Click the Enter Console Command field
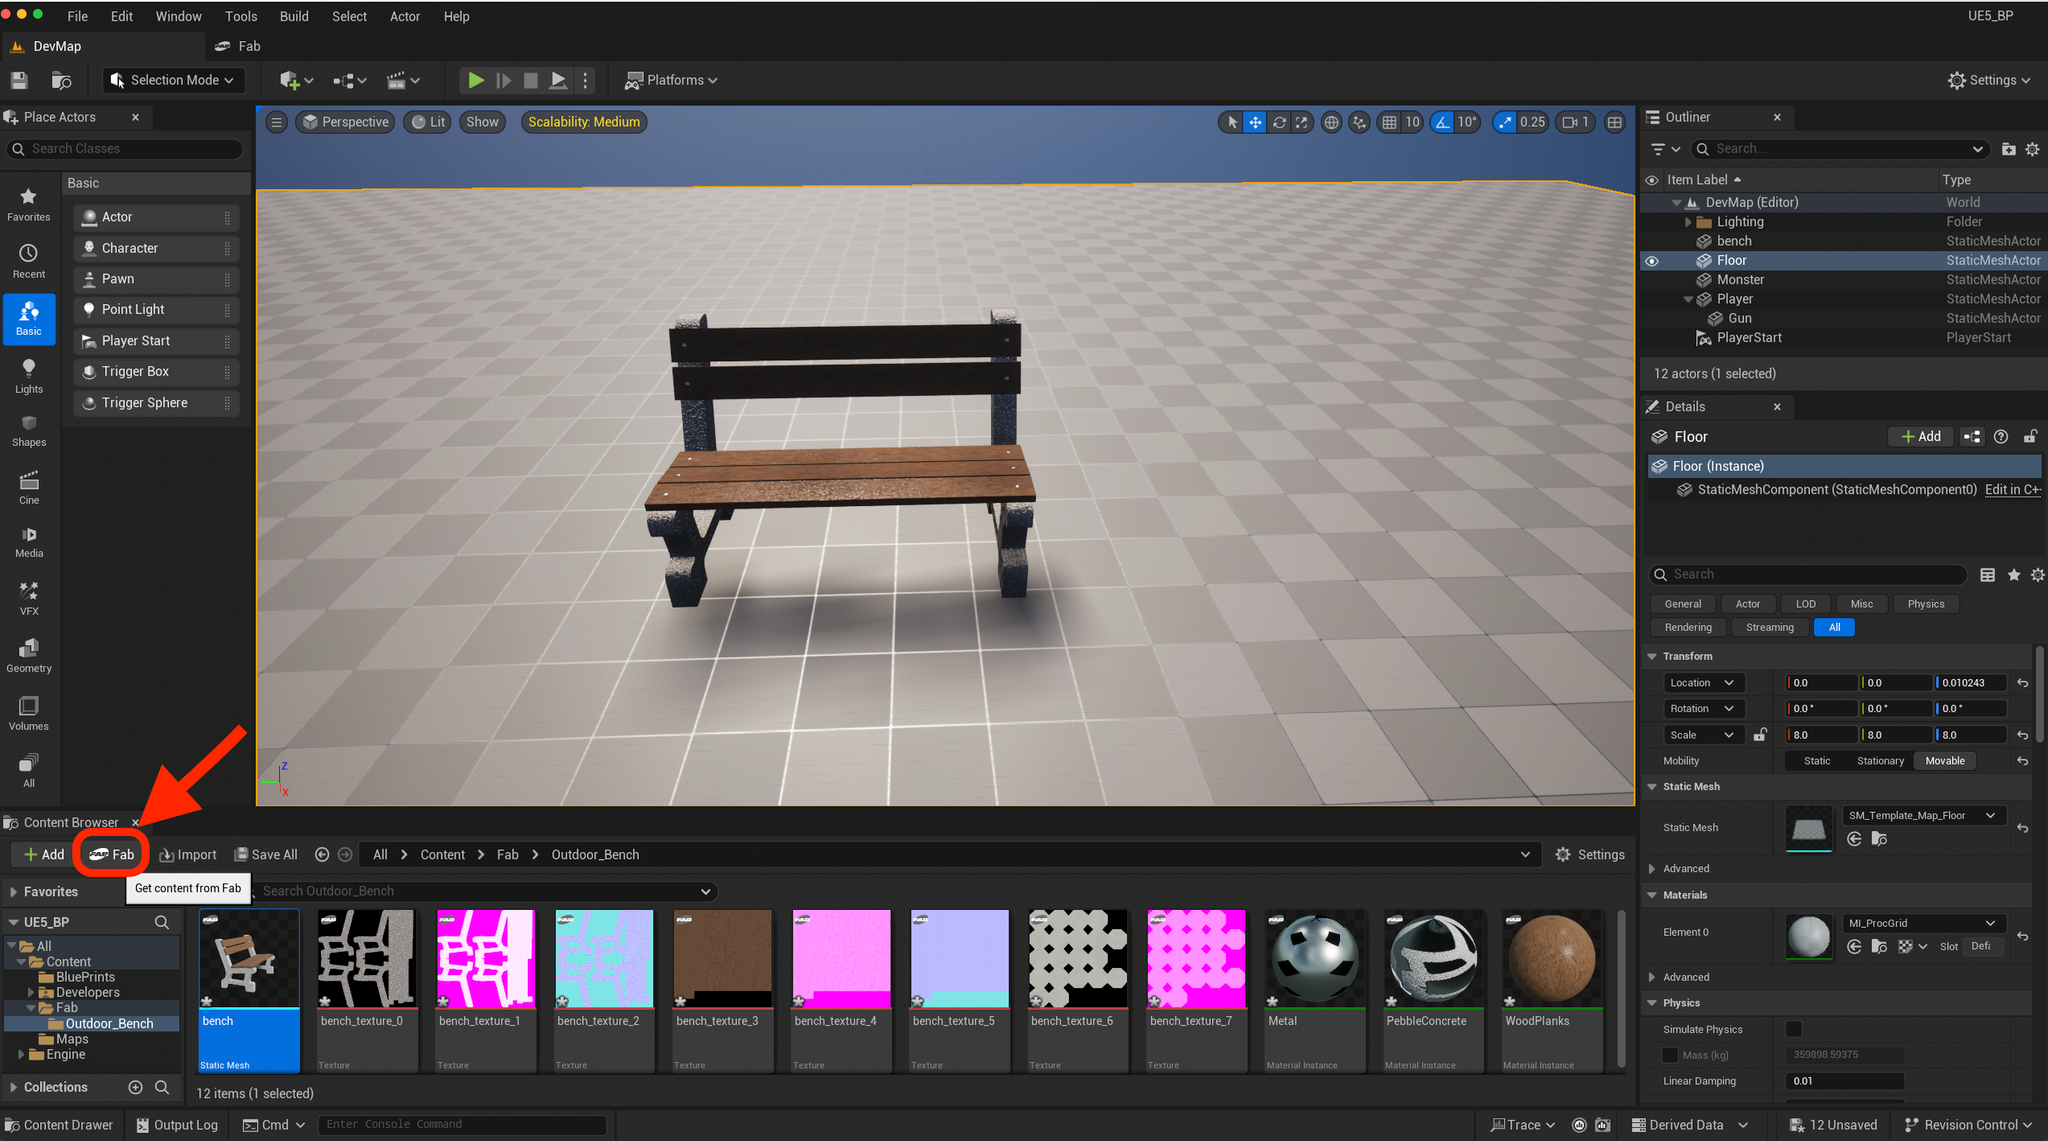 click(462, 1125)
